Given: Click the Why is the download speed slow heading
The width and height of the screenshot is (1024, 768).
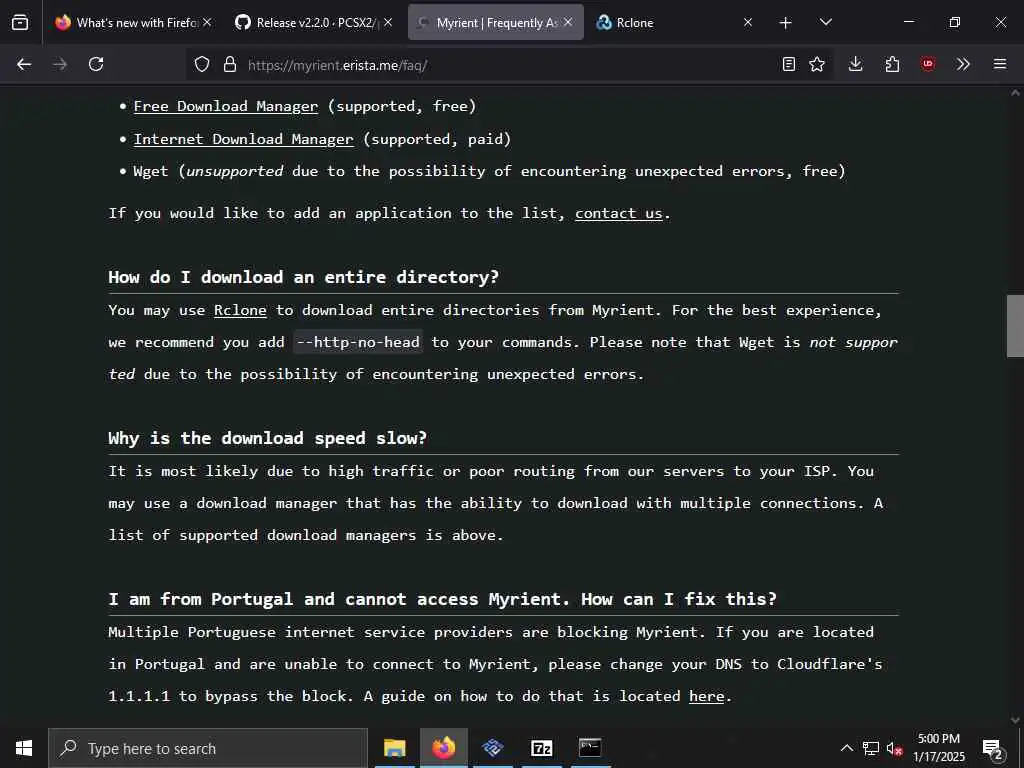Looking at the screenshot, I should point(267,438).
